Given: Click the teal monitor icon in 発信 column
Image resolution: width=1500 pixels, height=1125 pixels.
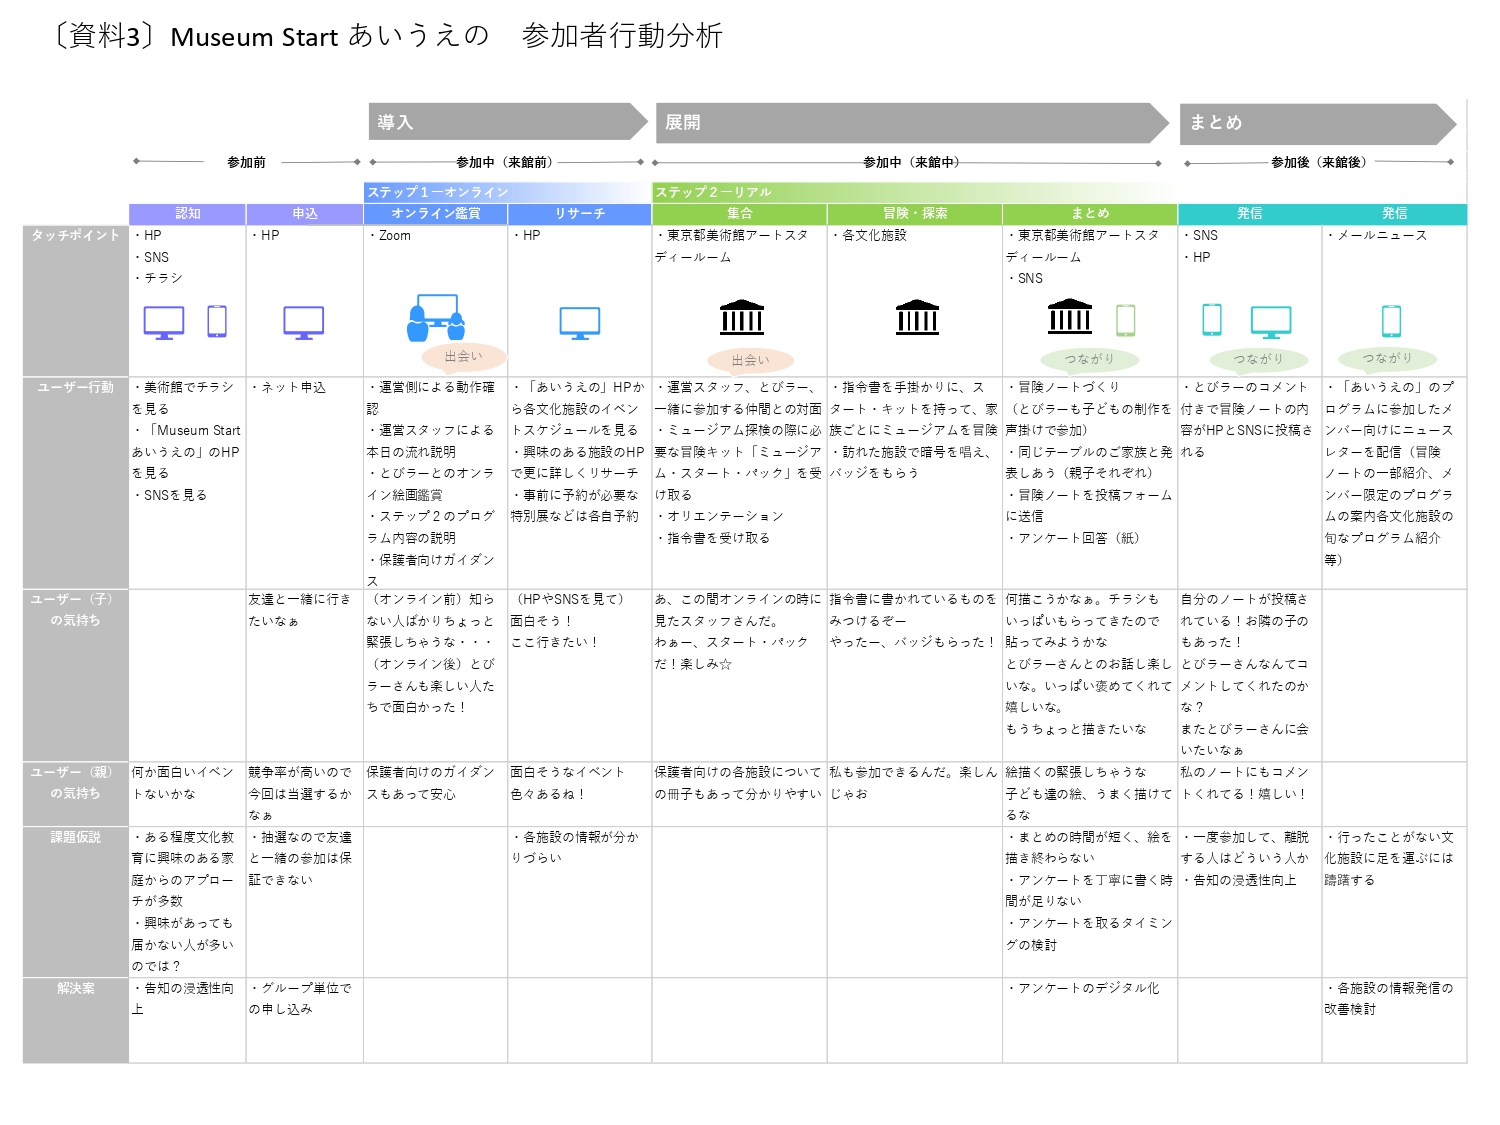Looking at the screenshot, I should (1271, 322).
